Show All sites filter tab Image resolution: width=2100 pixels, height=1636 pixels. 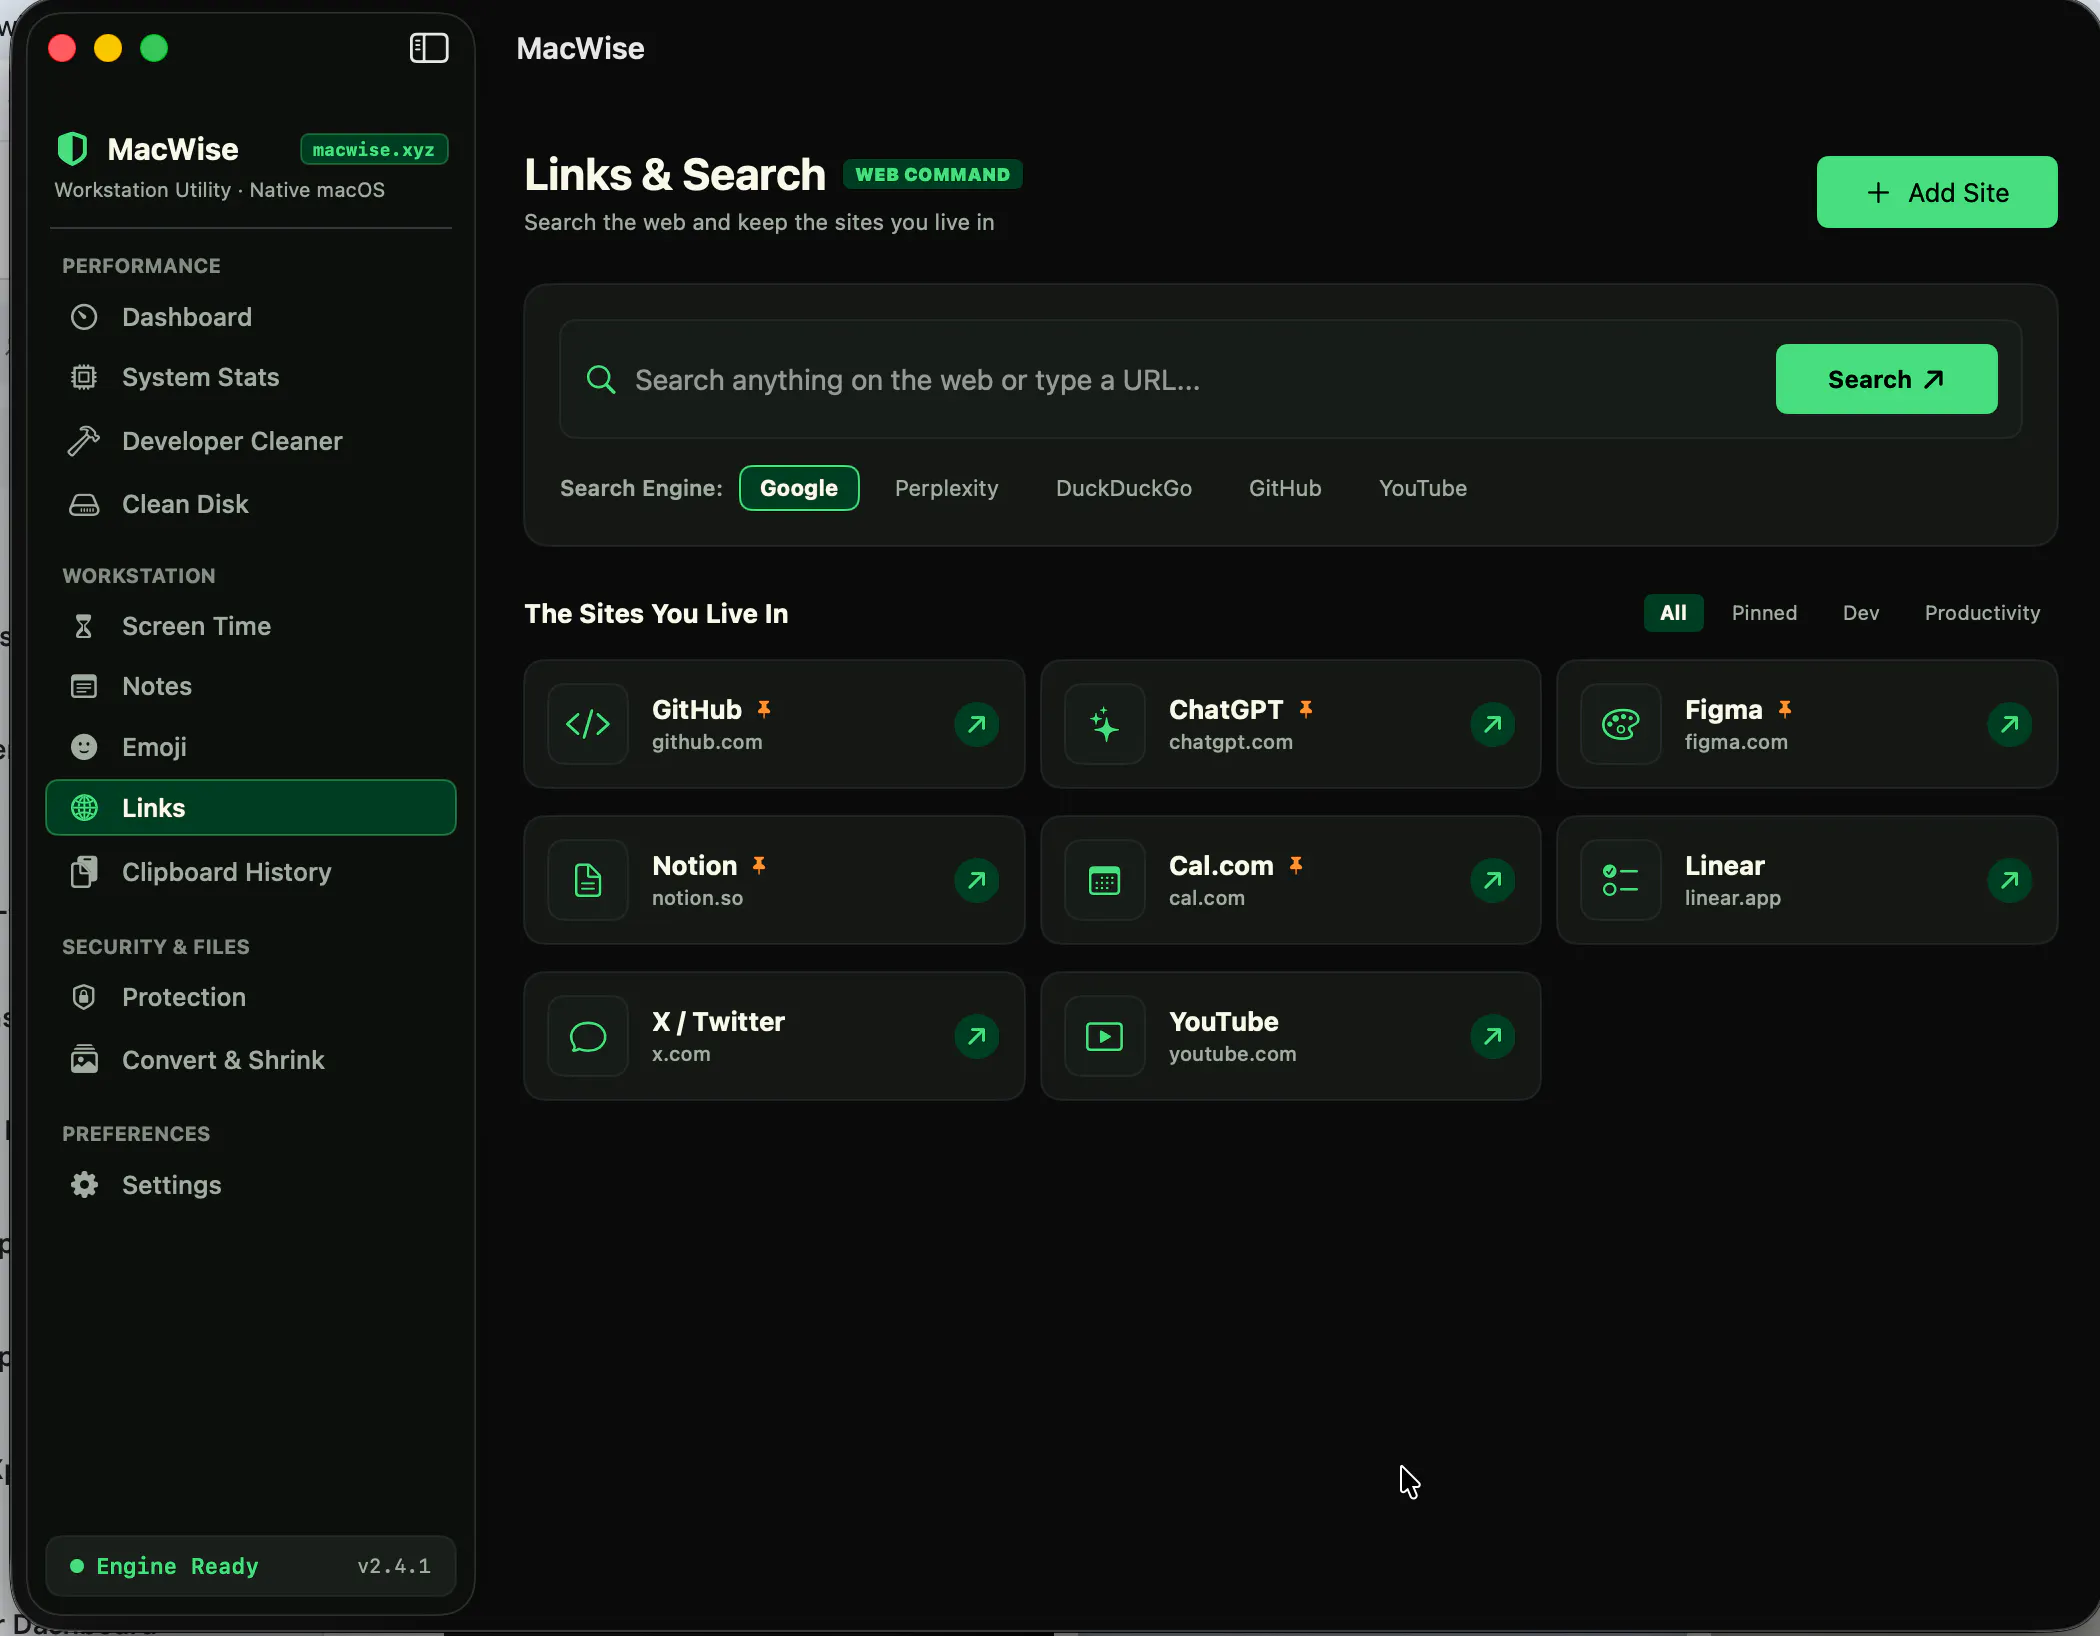(1673, 613)
